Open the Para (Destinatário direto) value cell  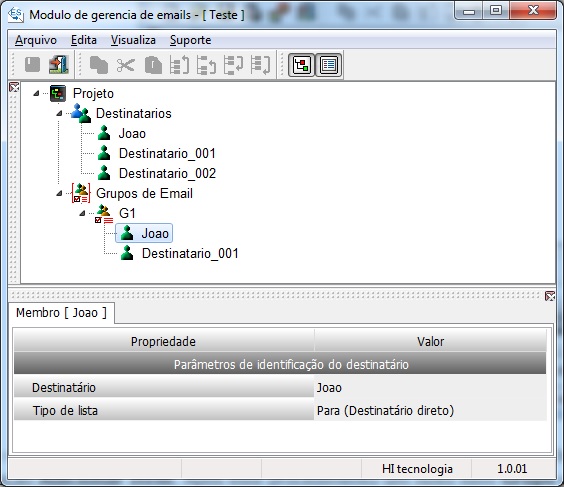click(x=430, y=410)
